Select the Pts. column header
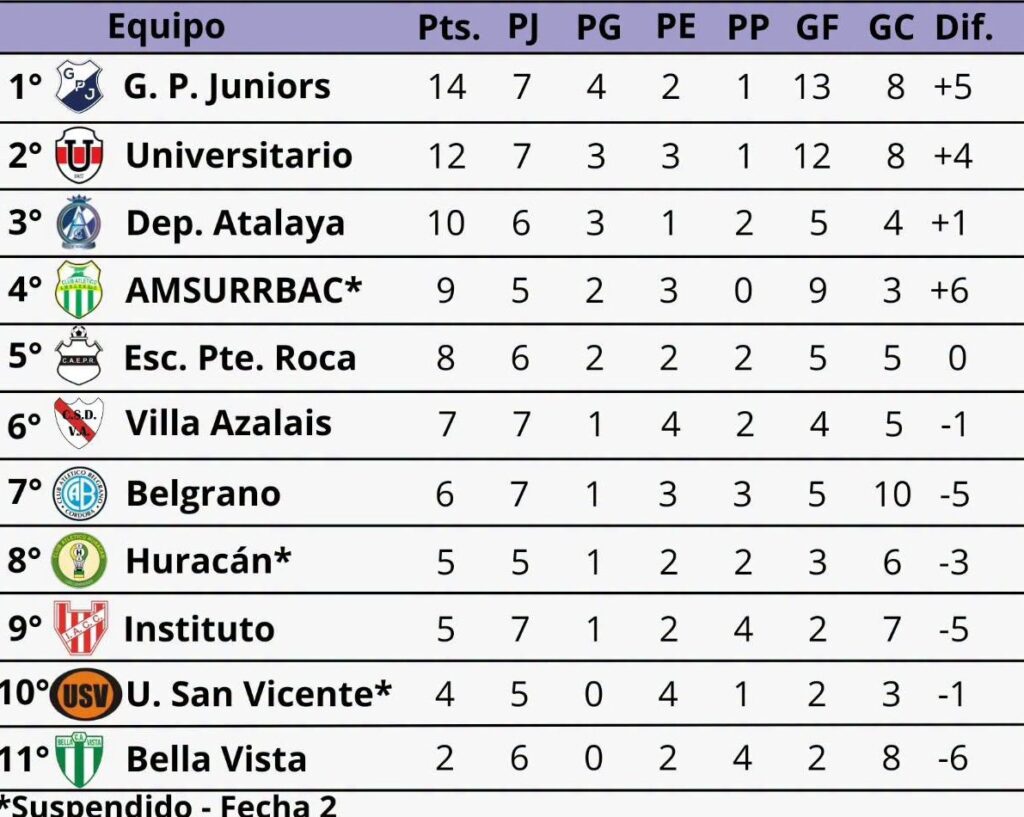1024x817 pixels. pyautogui.click(x=448, y=28)
